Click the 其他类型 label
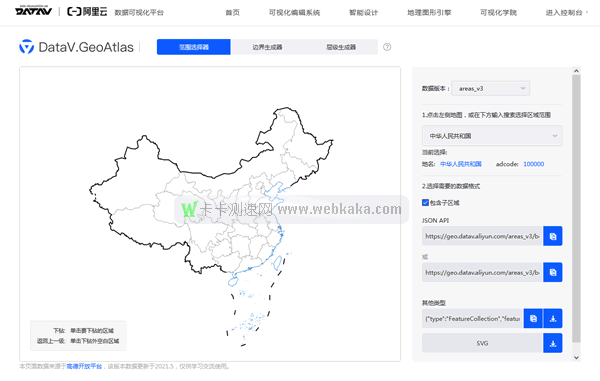Screen dimensions: 600x381 (x=434, y=303)
